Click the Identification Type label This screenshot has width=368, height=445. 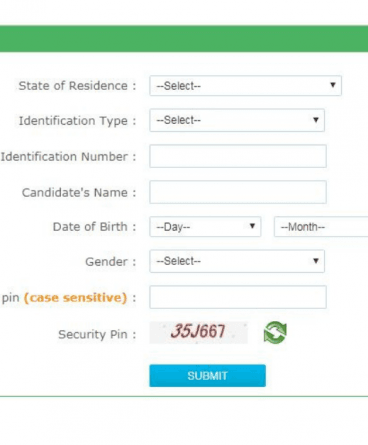pyautogui.click(x=77, y=121)
